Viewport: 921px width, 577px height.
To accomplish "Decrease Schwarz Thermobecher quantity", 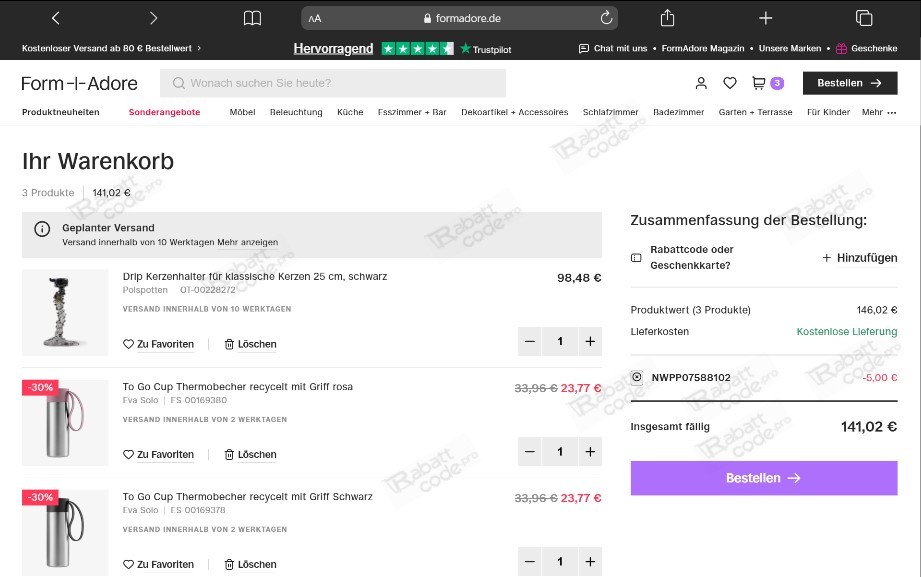I will (530, 562).
